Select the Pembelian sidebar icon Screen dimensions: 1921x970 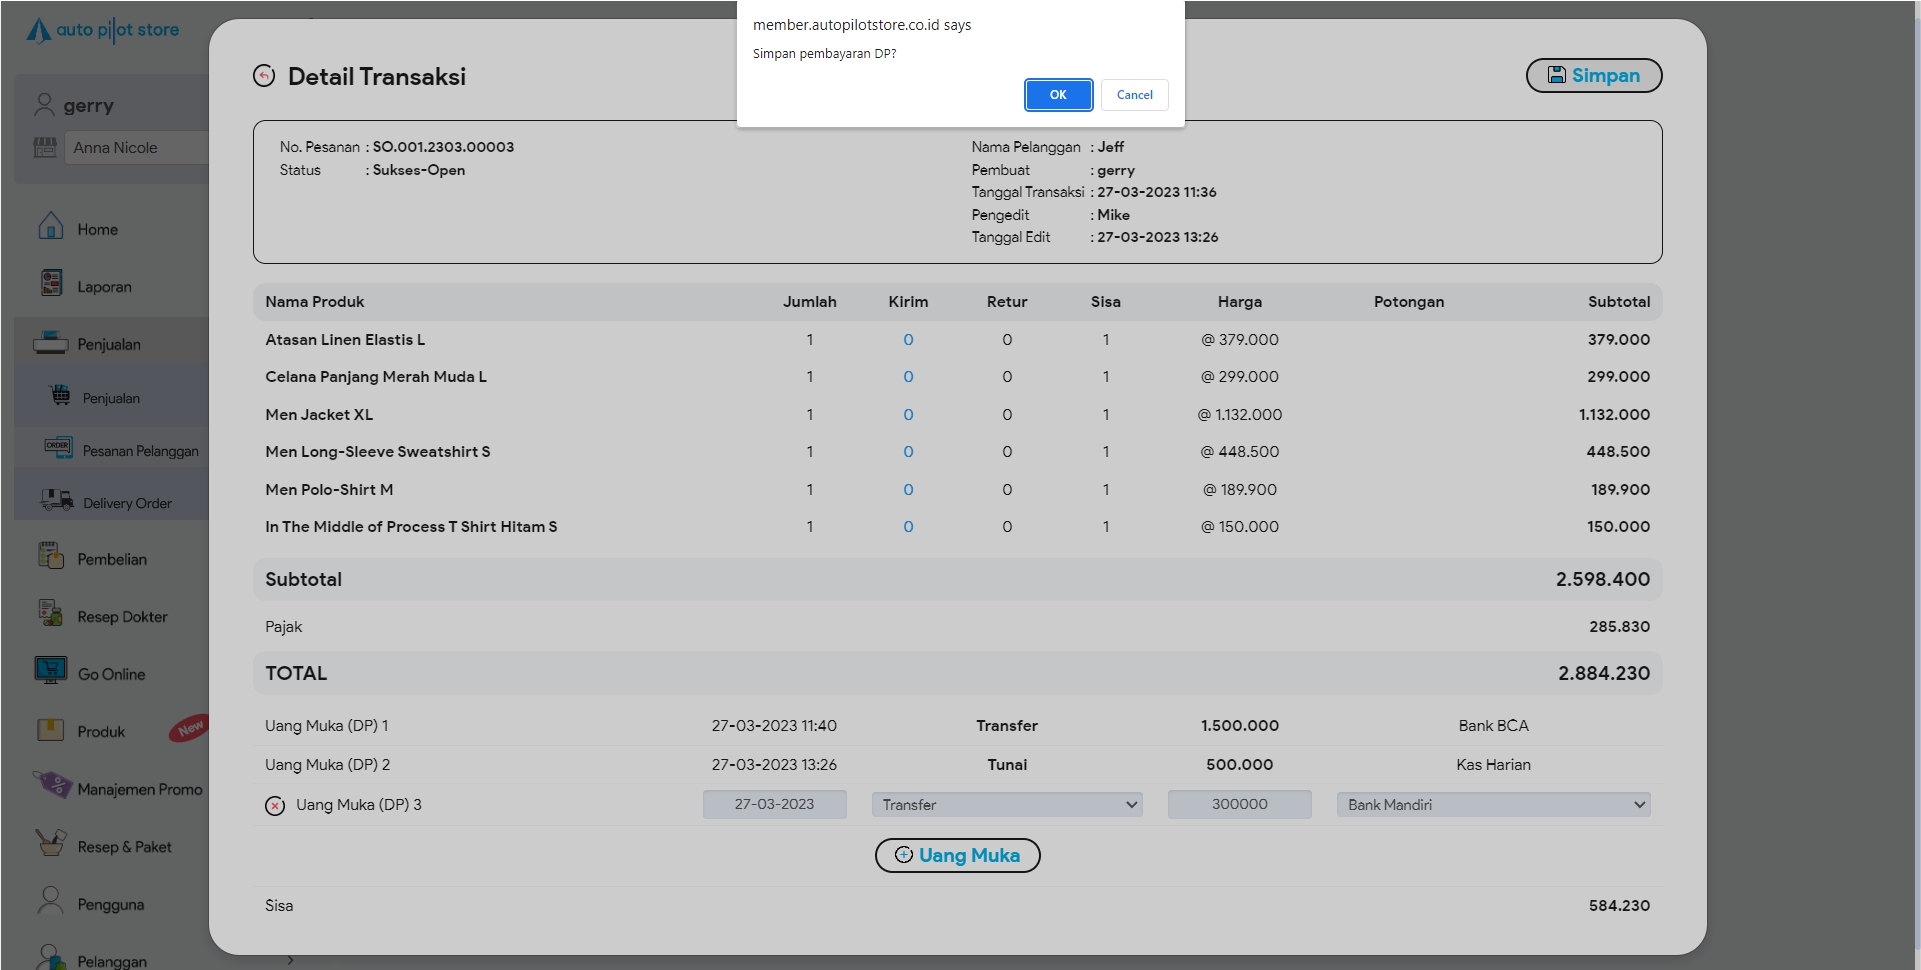pyautogui.click(x=51, y=556)
